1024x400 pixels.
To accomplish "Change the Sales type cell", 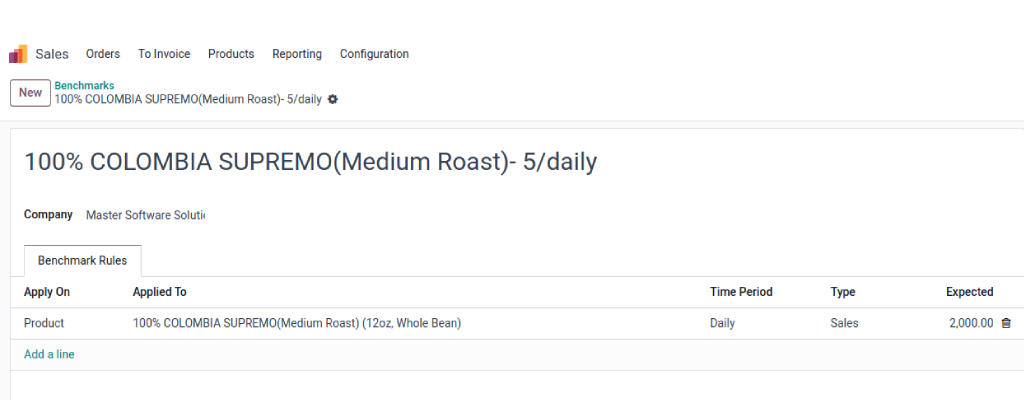I will tap(844, 323).
